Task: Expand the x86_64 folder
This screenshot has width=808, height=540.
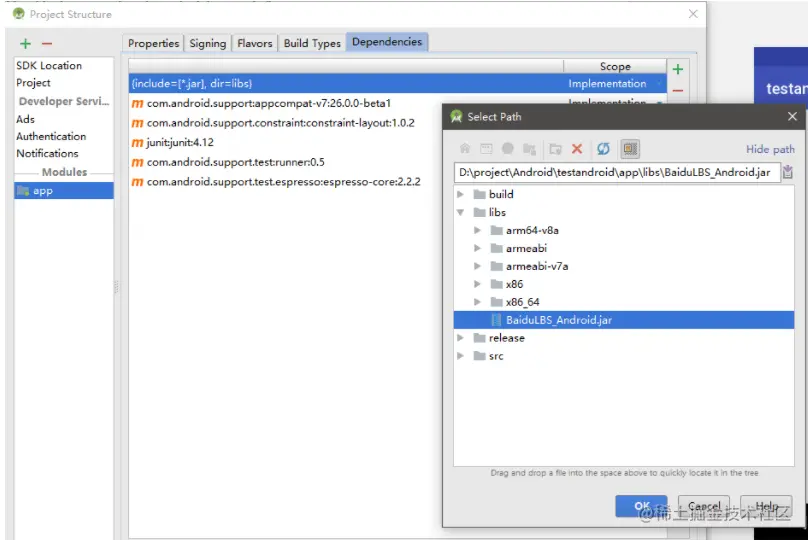Action: 477,302
